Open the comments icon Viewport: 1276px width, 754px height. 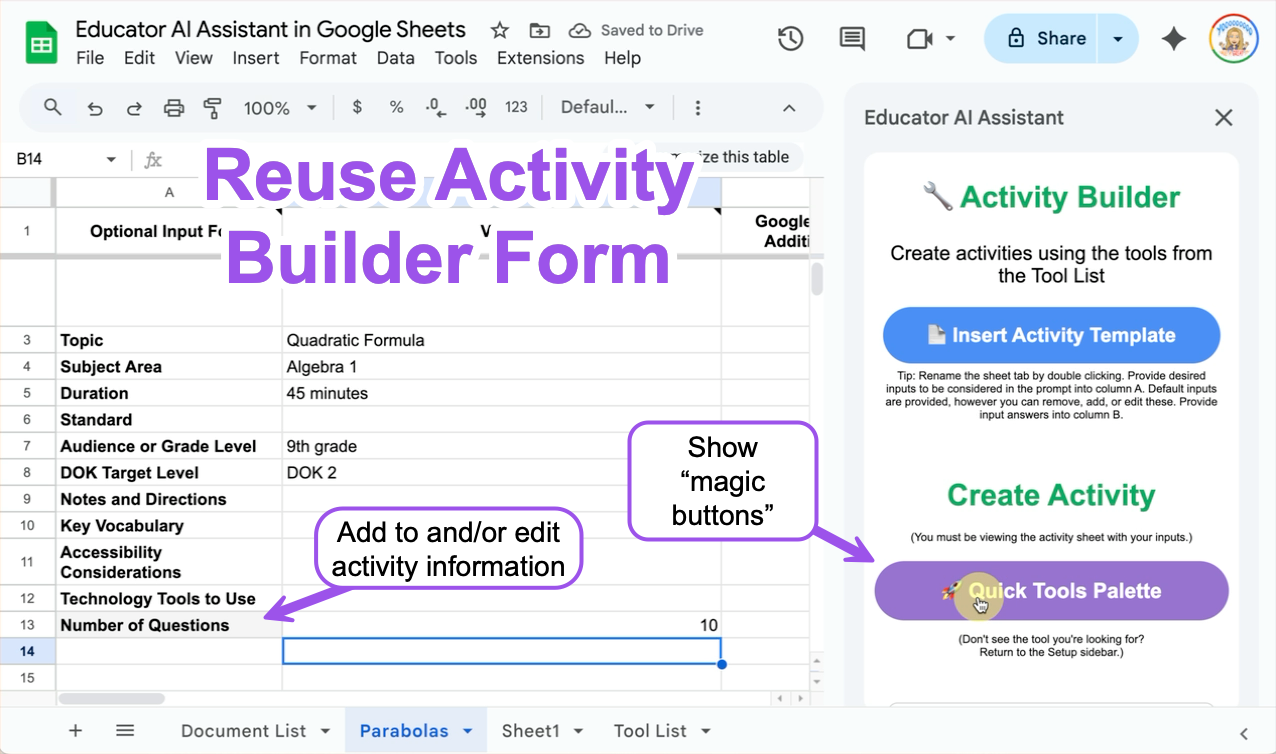click(852, 39)
